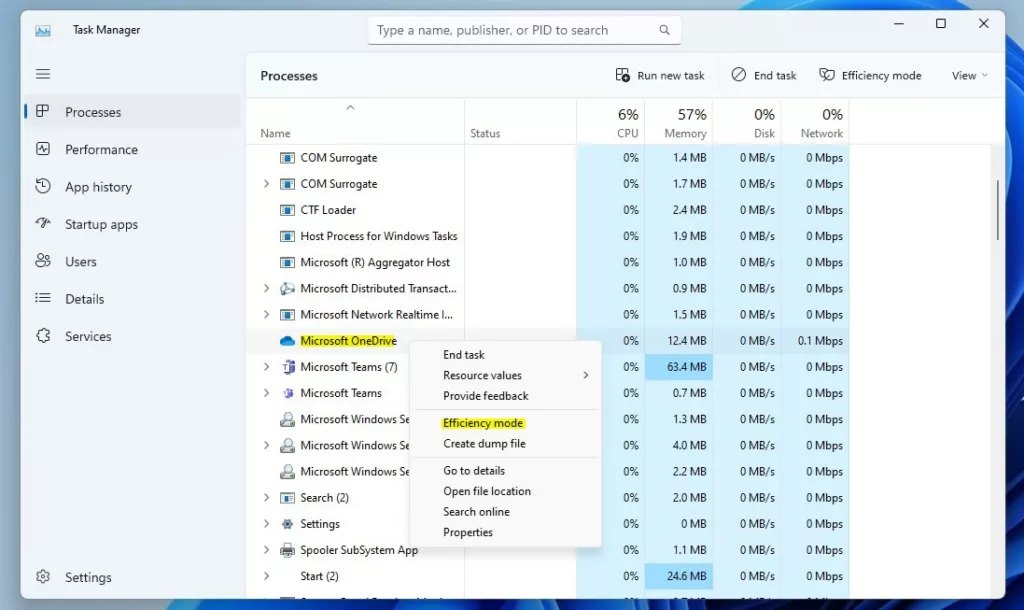The height and width of the screenshot is (610, 1024).
Task: Expand Microsoft Network Realtime row
Action: (x=266, y=315)
